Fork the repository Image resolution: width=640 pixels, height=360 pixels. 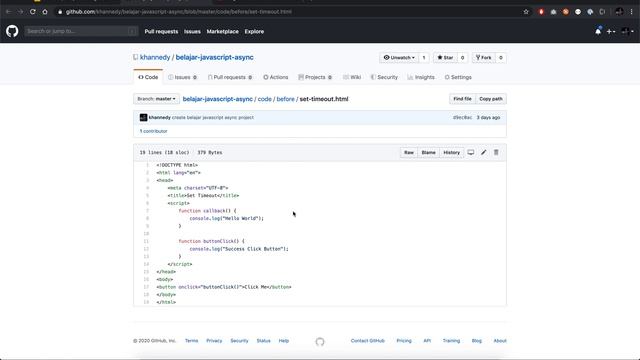point(484,58)
